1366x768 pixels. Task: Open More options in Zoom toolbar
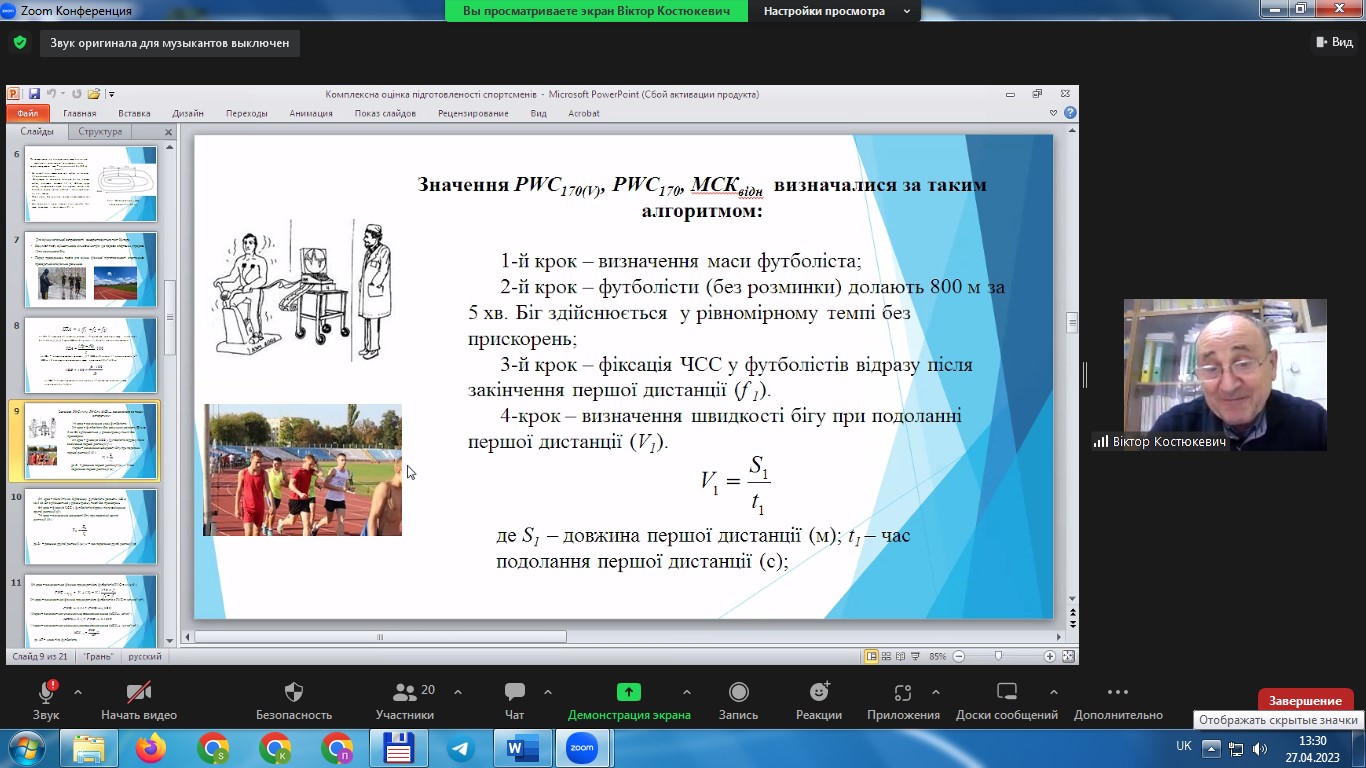1118,693
